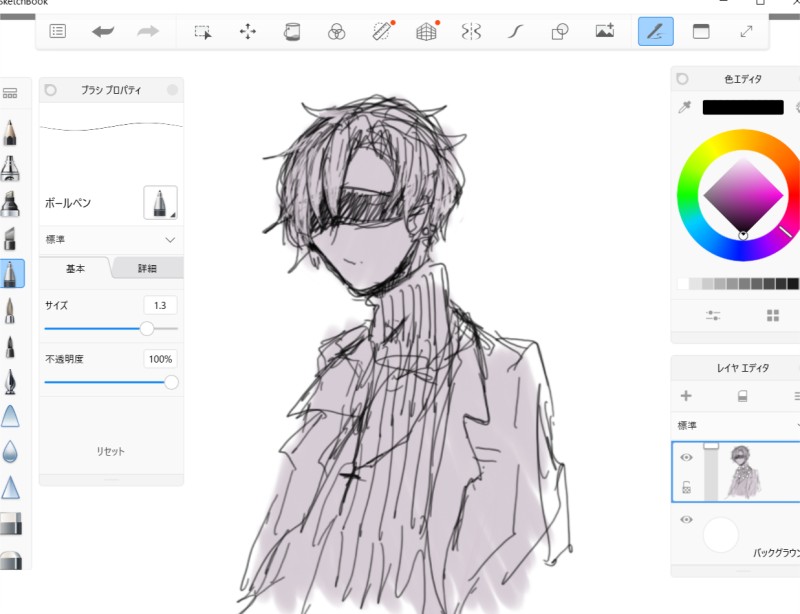Click inside the color diamond picker
The height and width of the screenshot is (614, 800).
pyautogui.click(x=743, y=195)
